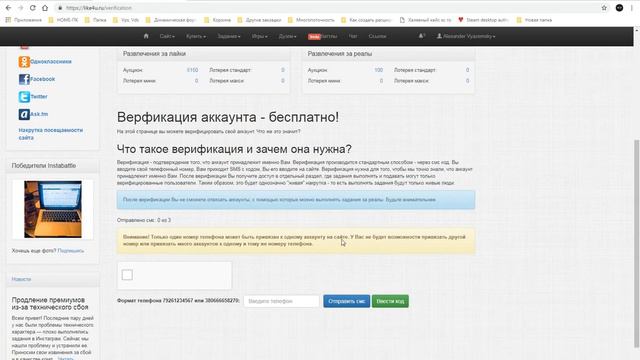Bookmark this page with the star icon
Screen dimensions: 640x360
pyautogui.click(x=604, y=8)
